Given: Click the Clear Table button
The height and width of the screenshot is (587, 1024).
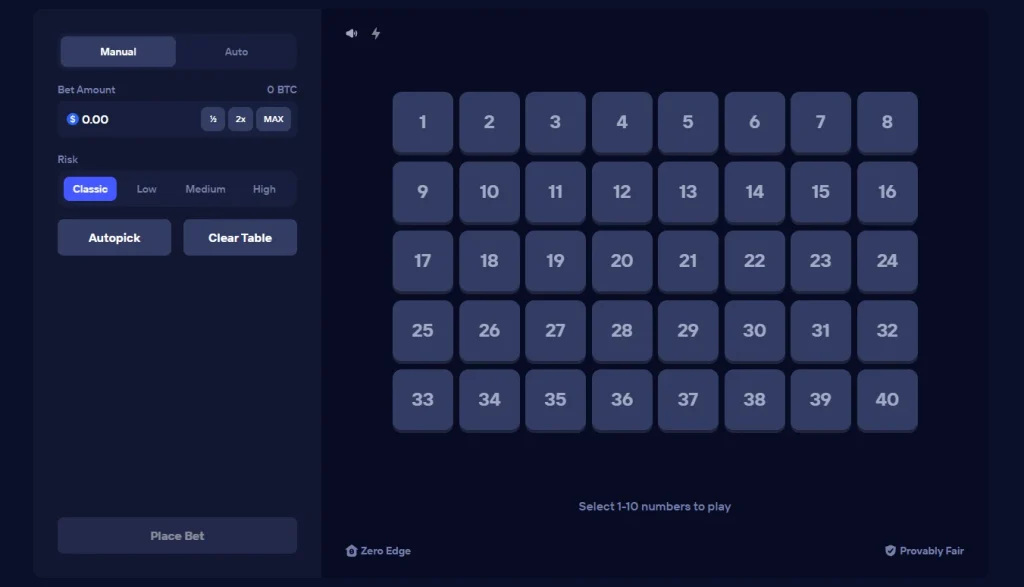Looking at the screenshot, I should 240,238.
